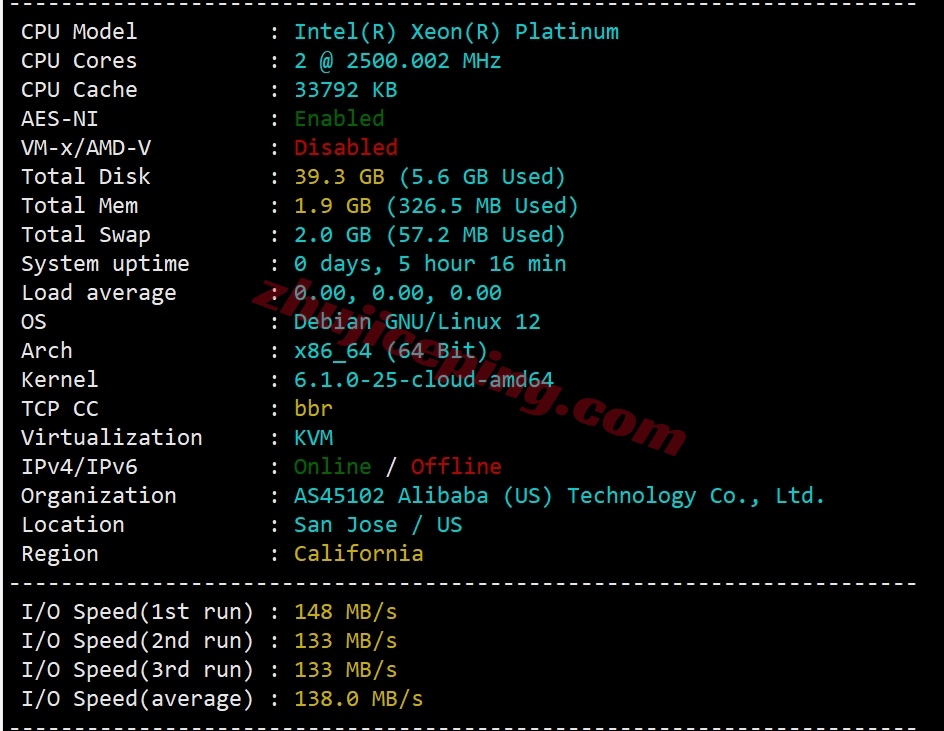Select the '138.0 MB/s' average value

pyautogui.click(x=358, y=698)
